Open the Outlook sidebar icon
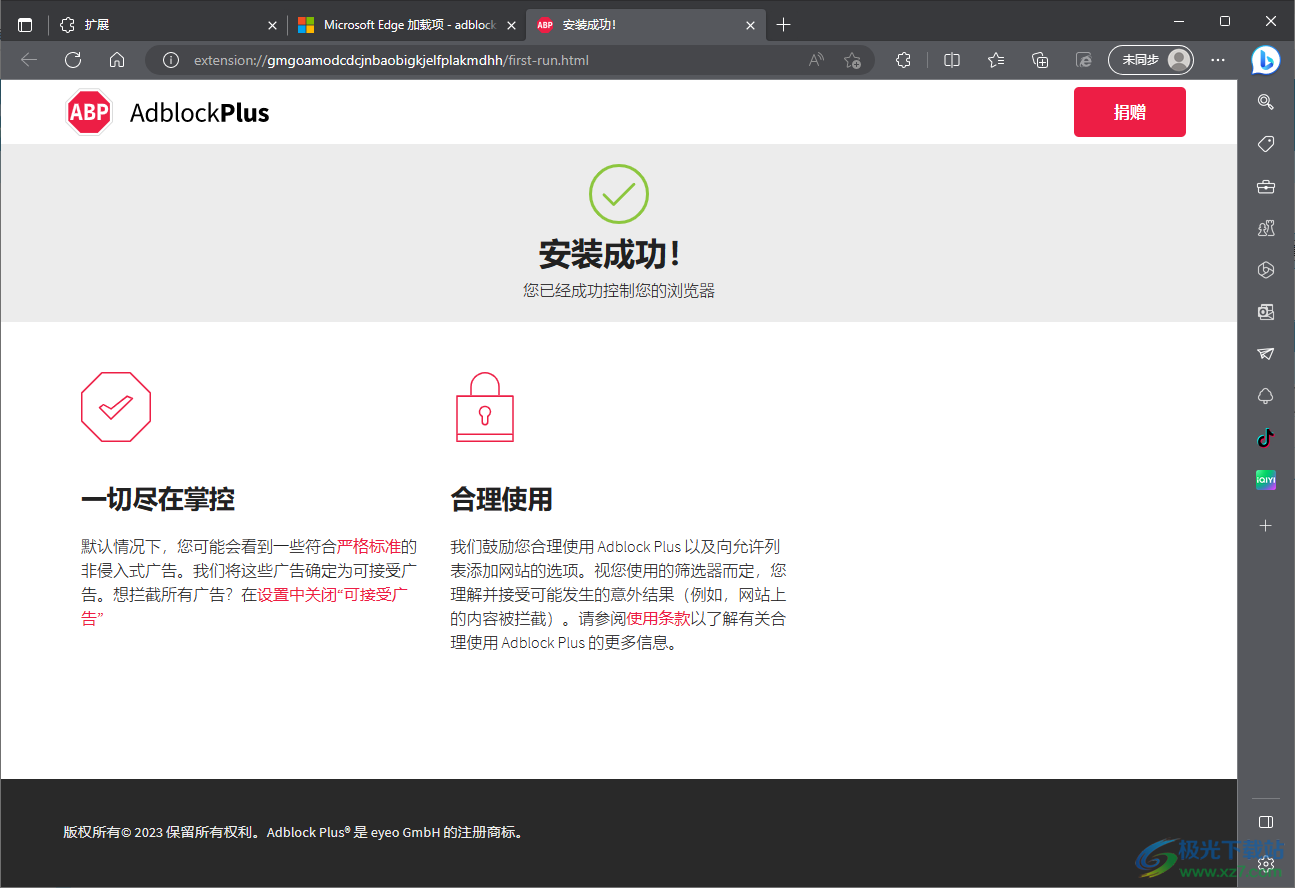 (x=1266, y=312)
